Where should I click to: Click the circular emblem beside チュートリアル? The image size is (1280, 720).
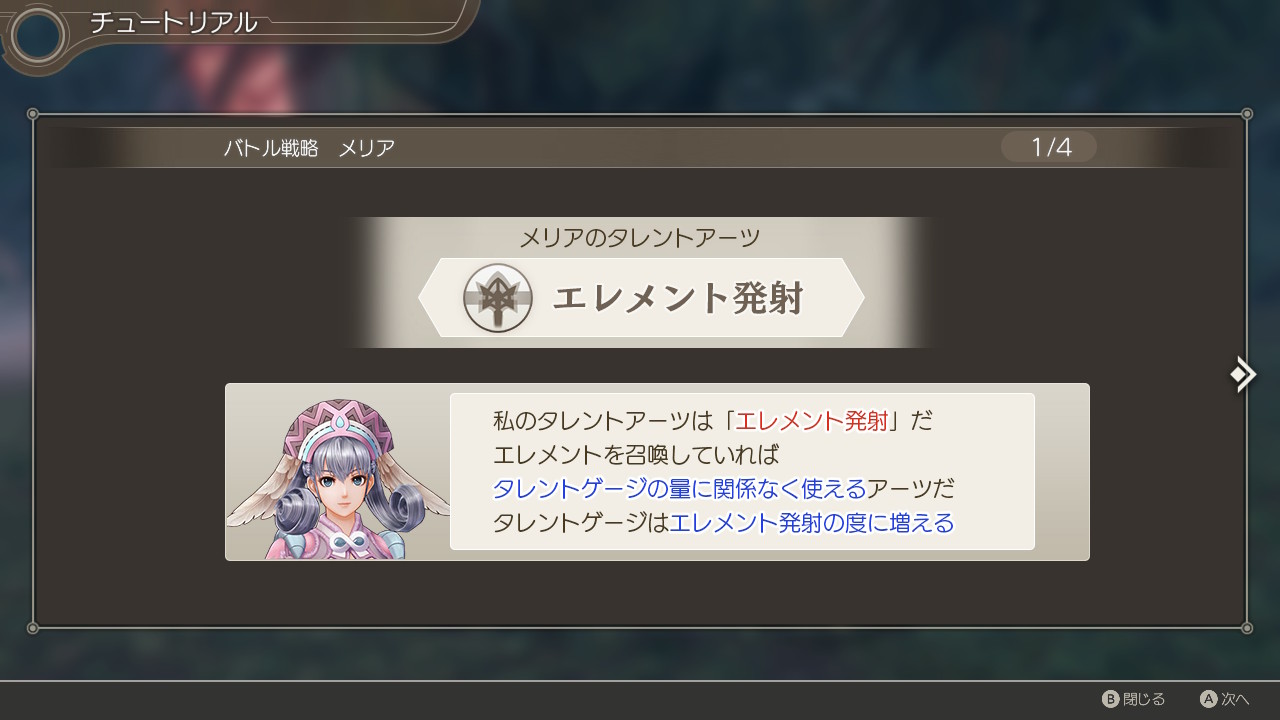point(38,36)
